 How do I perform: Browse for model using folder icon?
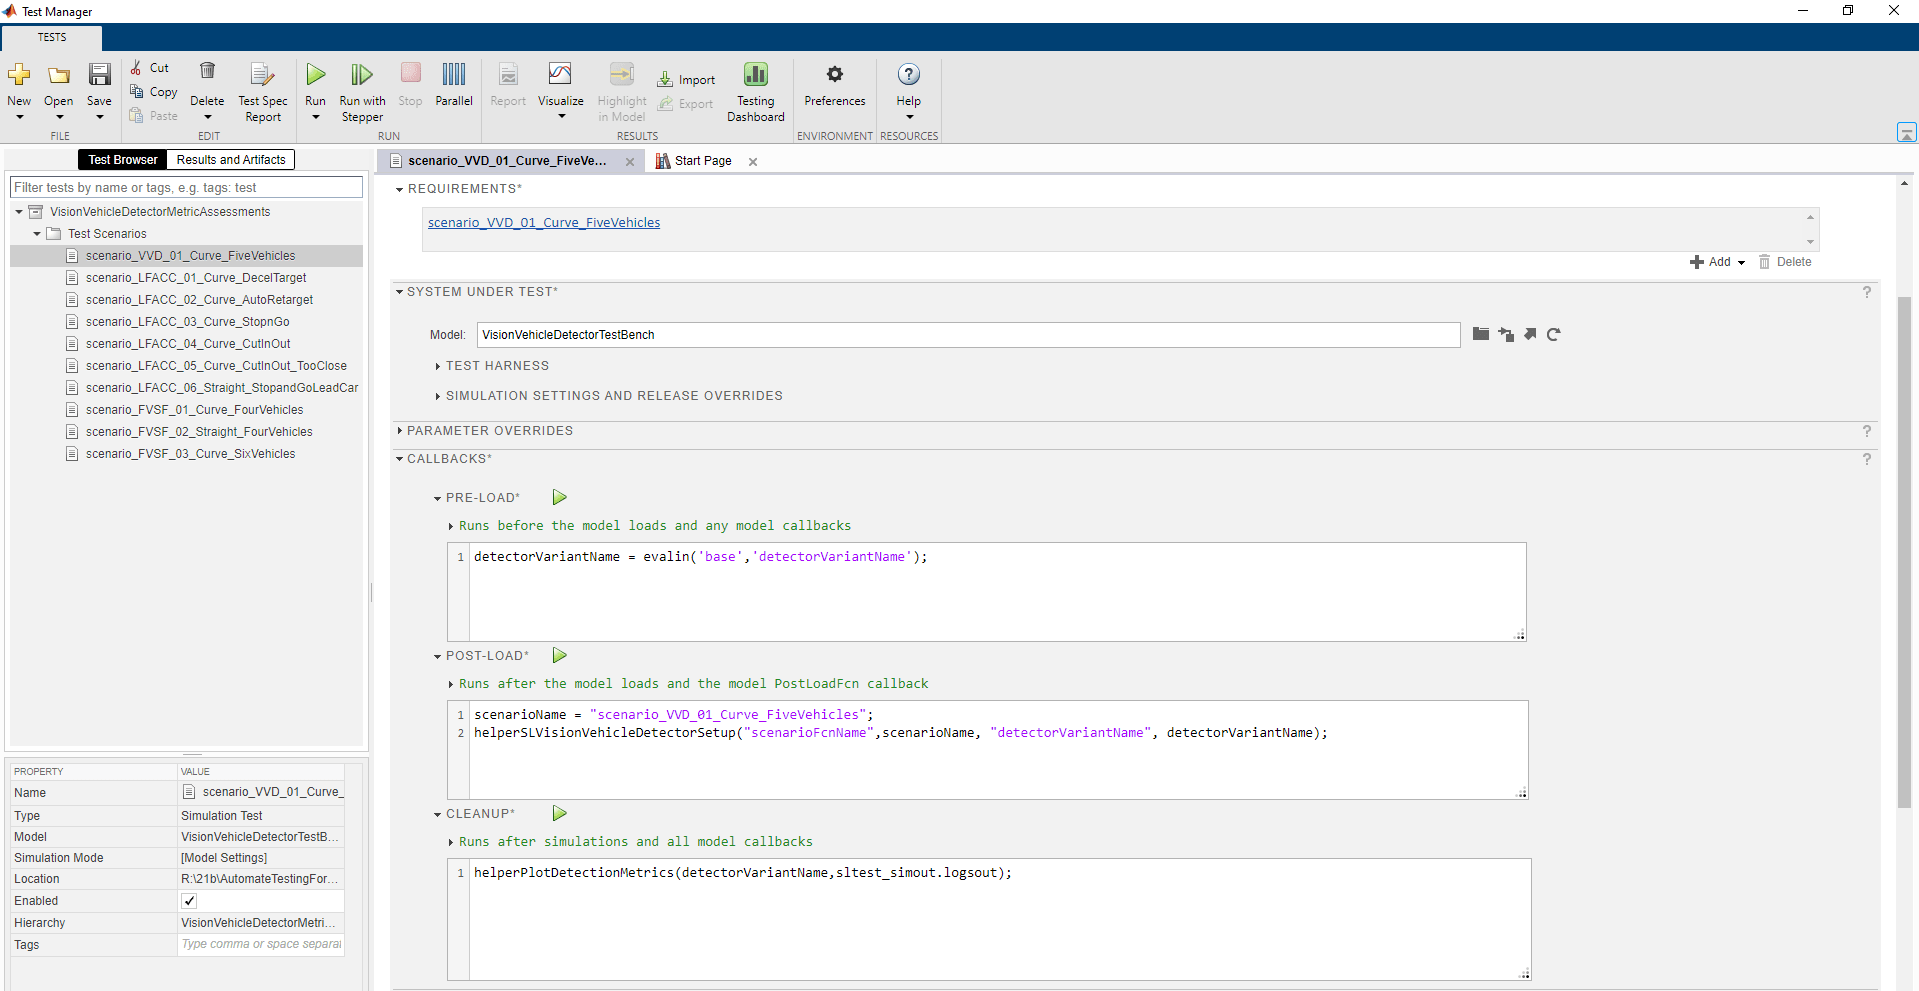(x=1481, y=334)
